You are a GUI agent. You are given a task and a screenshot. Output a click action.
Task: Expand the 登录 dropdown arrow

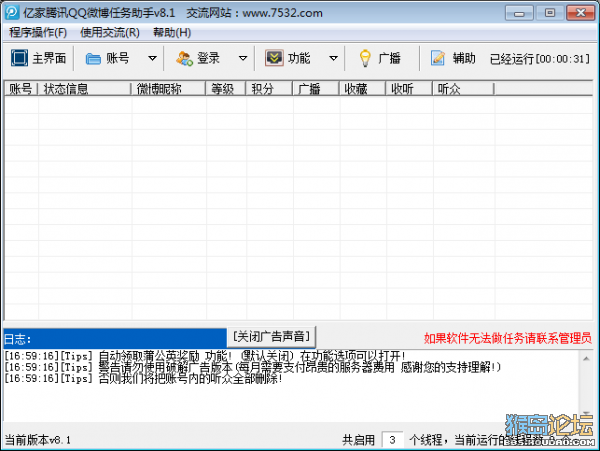coord(243,59)
